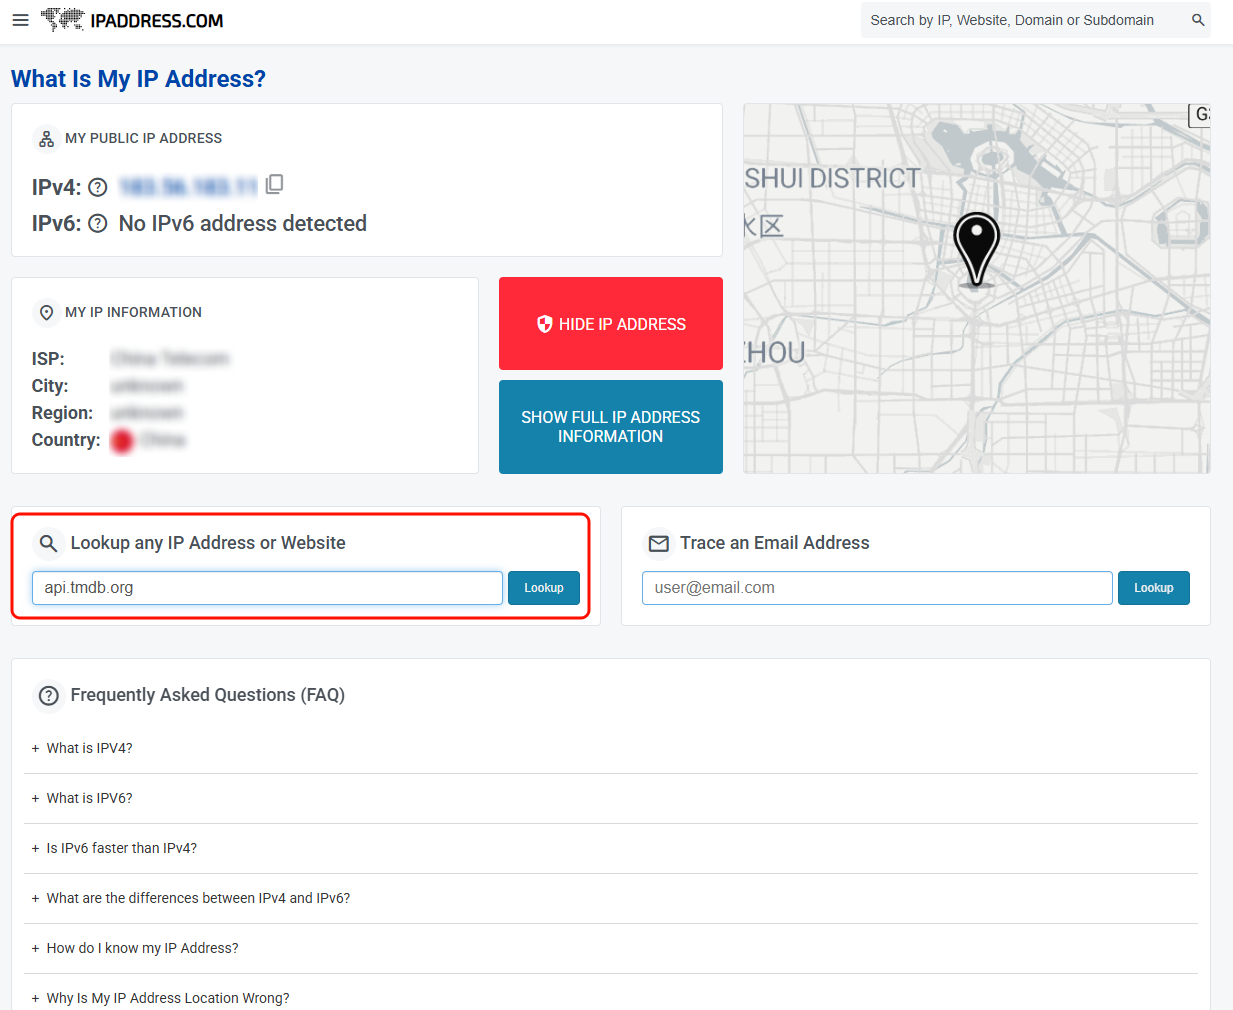The image size is (1233, 1010).
Task: Click the Trace an Email envelope icon
Action: [x=659, y=543]
